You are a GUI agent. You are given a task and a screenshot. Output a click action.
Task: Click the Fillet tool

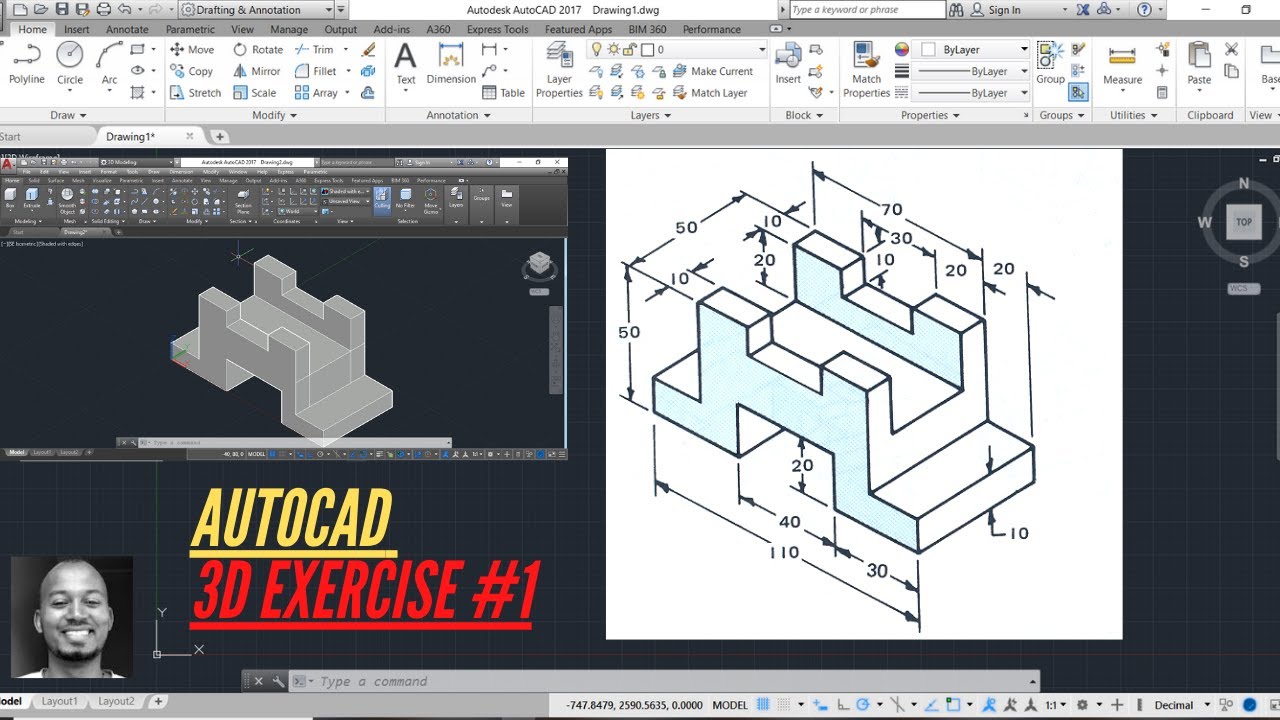coord(316,71)
